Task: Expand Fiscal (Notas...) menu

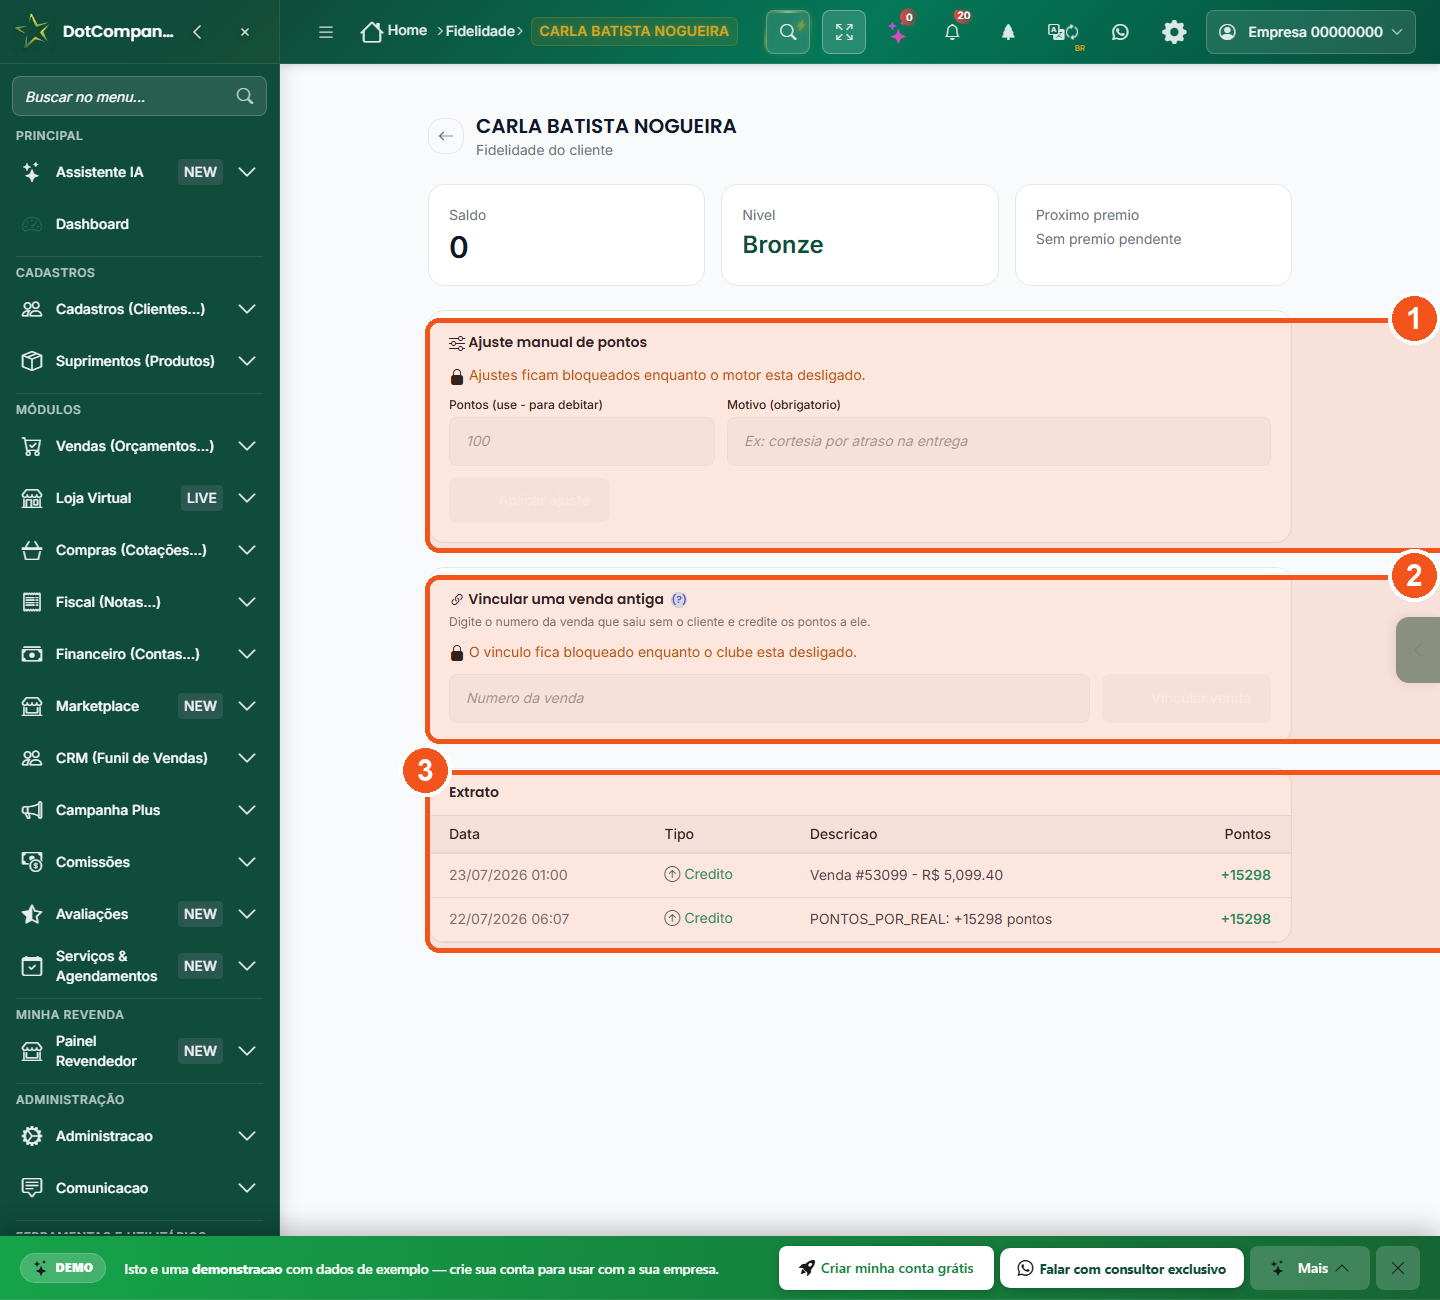Action: click(x=139, y=602)
